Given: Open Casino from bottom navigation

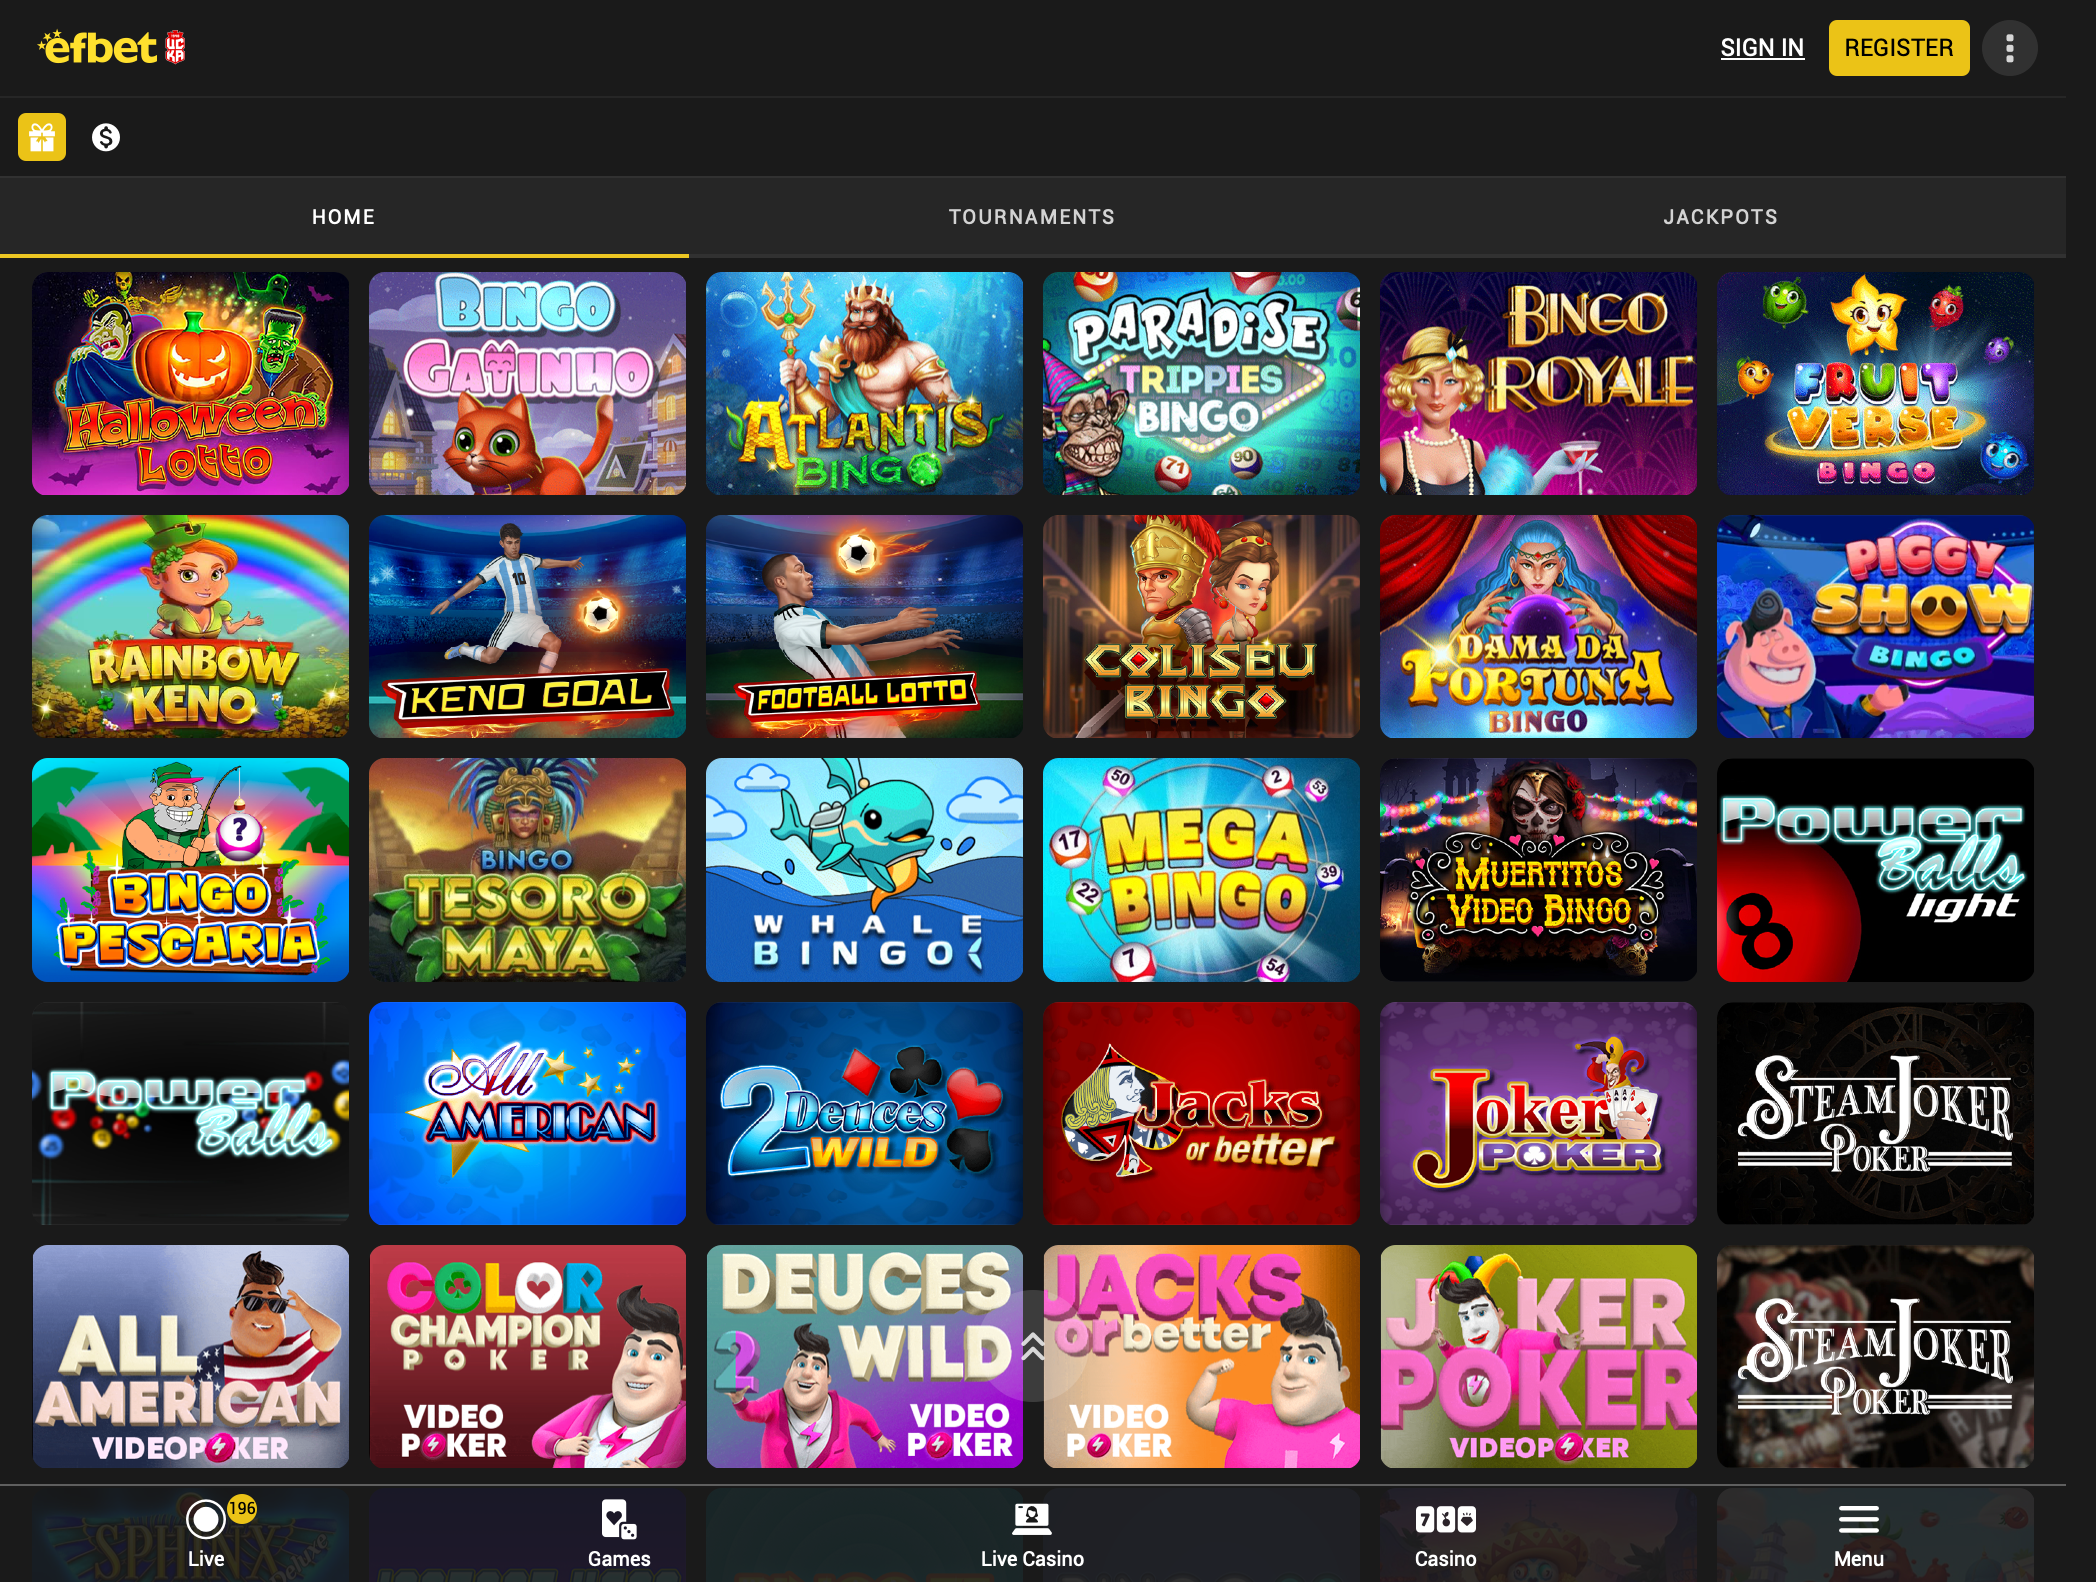Looking at the screenshot, I should coord(1445,1533).
